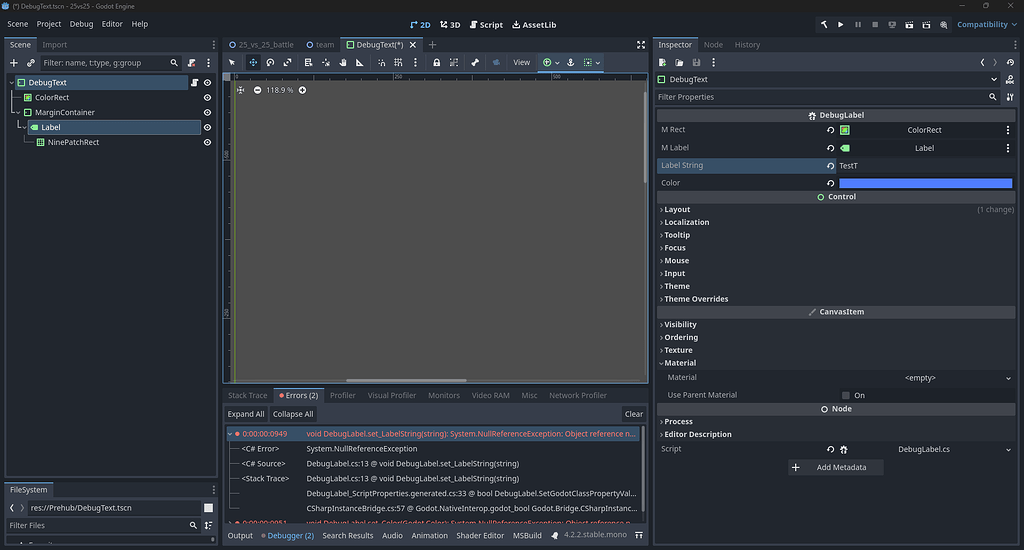Clear the debugger errors list
Screen dimensions: 1024x550
coord(633,414)
